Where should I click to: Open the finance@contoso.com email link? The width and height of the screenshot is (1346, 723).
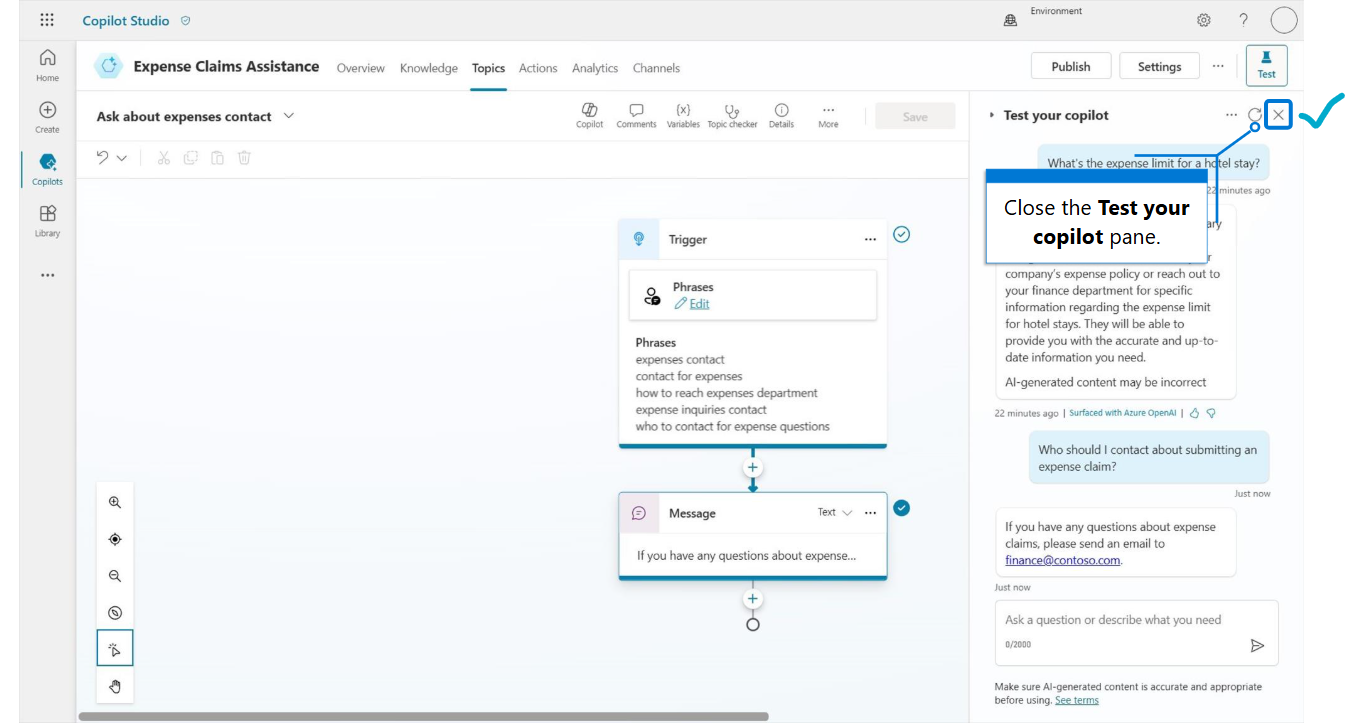(x=1063, y=561)
